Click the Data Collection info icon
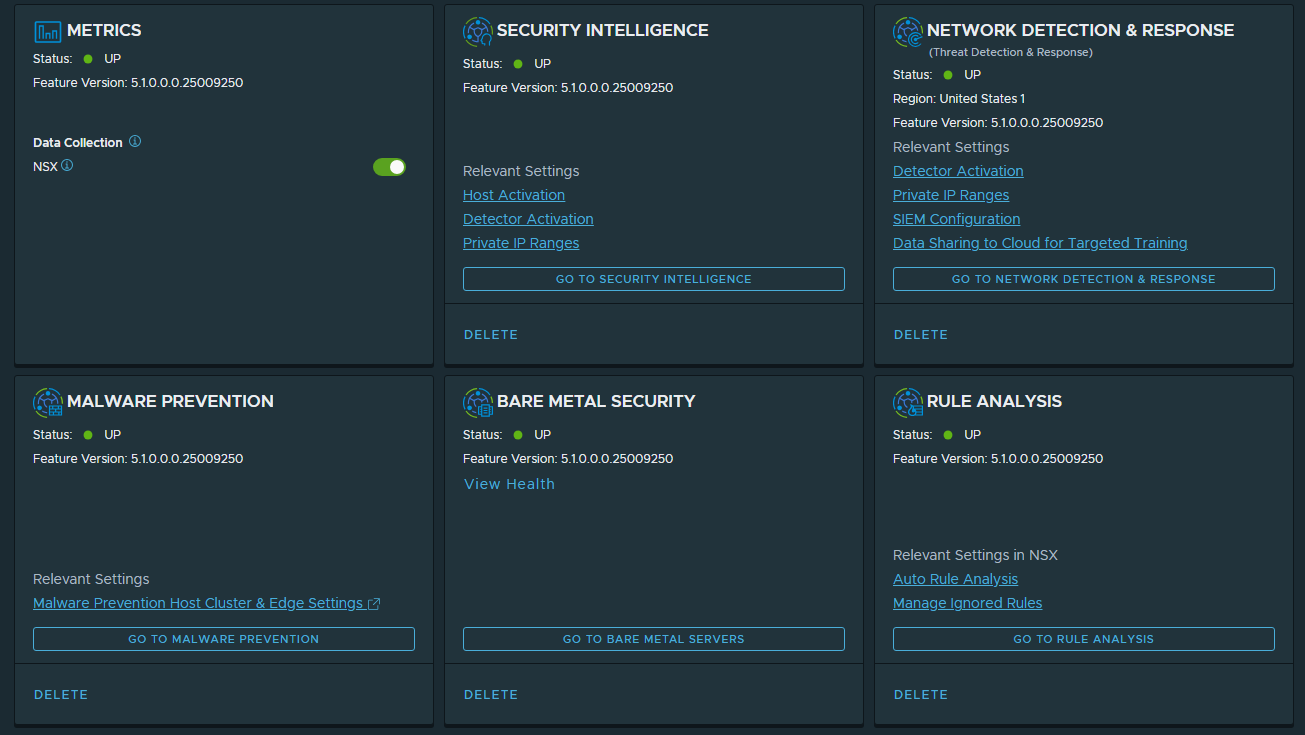 135,142
